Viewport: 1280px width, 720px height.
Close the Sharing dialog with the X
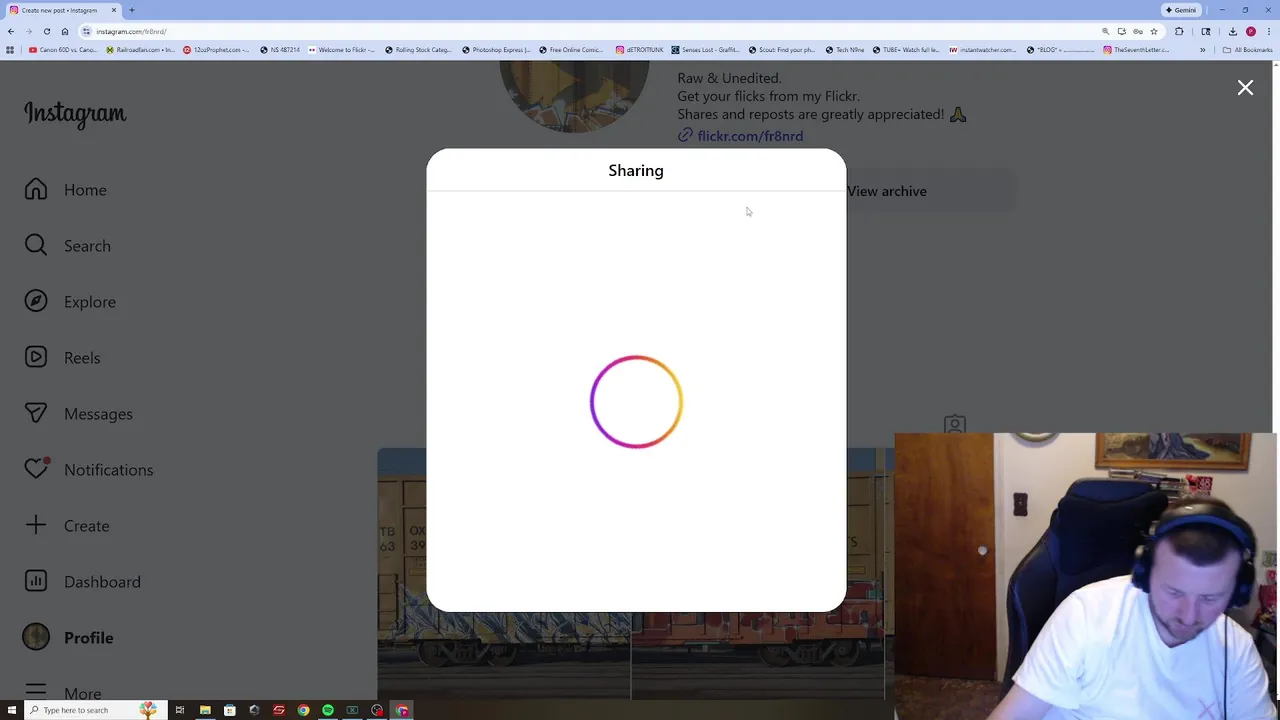[x=1245, y=88]
